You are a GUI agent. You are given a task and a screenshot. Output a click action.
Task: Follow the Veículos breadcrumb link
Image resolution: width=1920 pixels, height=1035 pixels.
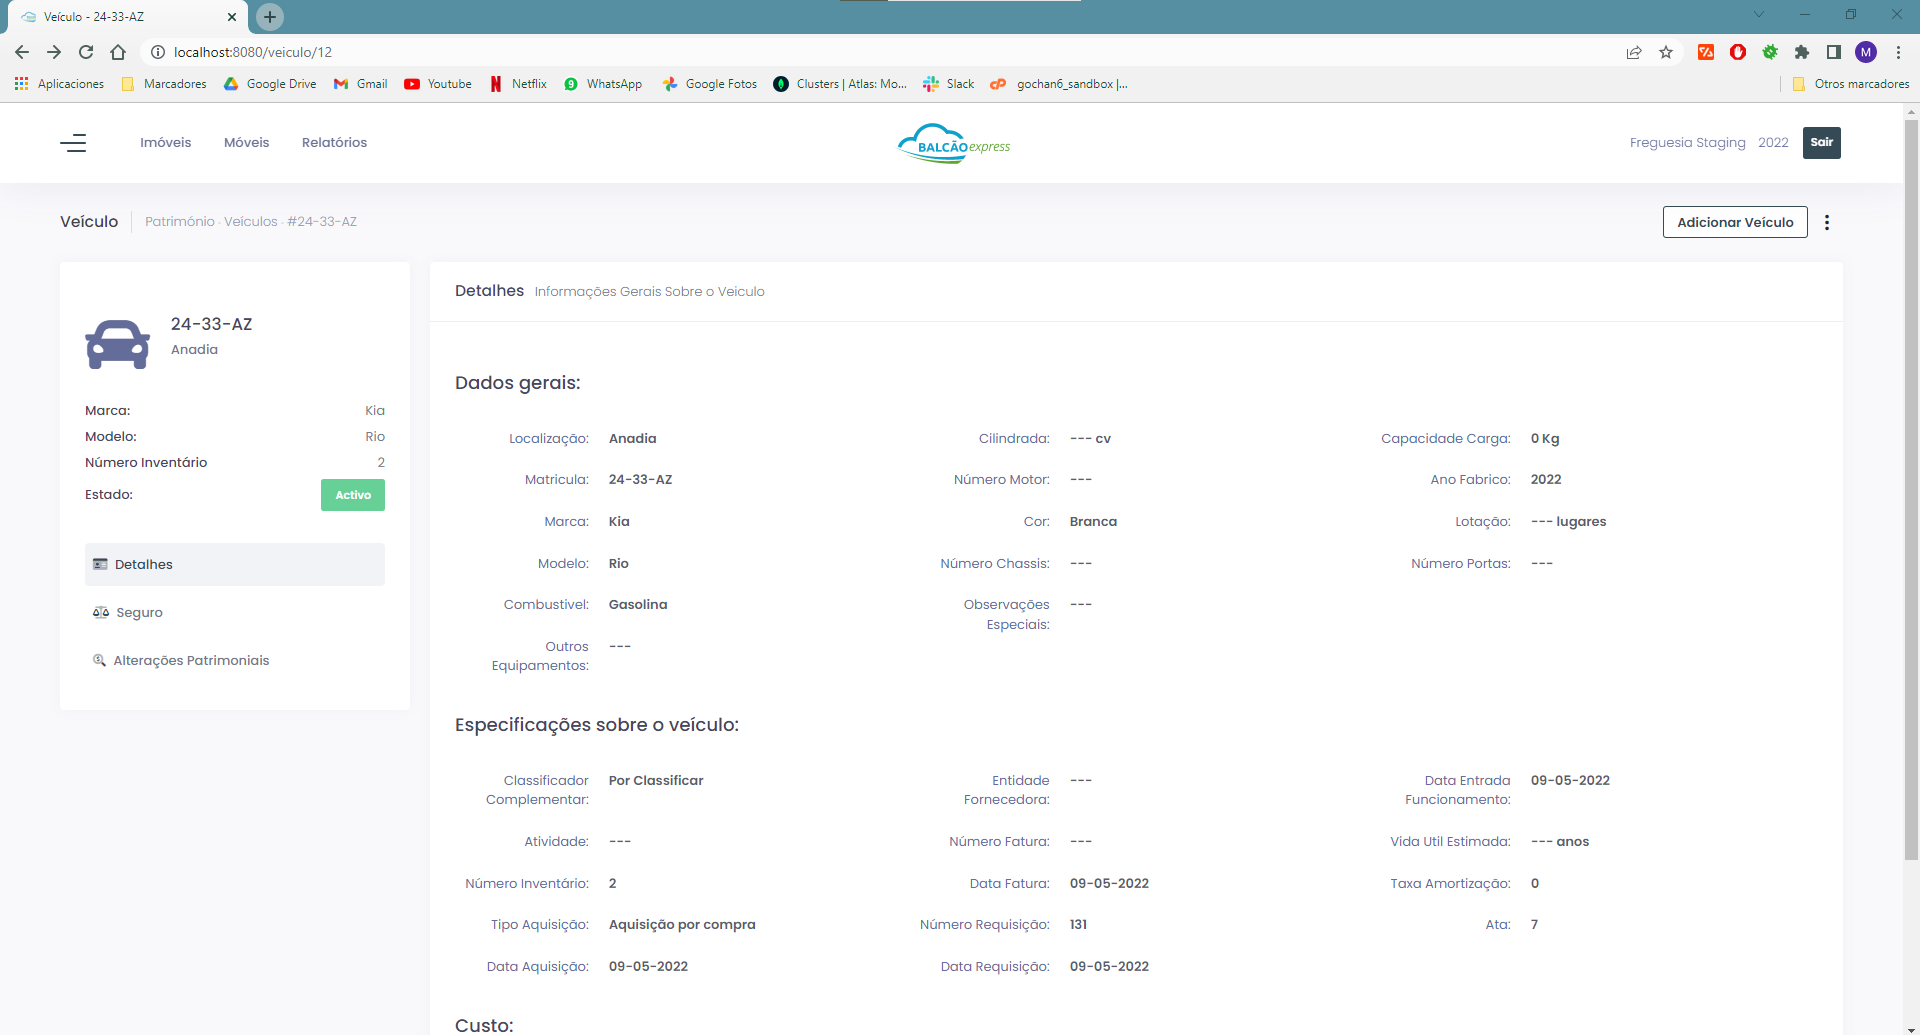(x=250, y=222)
